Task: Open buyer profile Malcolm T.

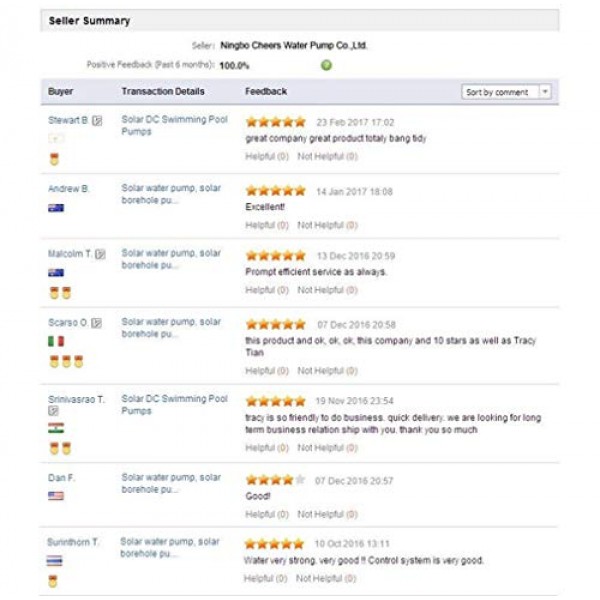Action: point(70,254)
